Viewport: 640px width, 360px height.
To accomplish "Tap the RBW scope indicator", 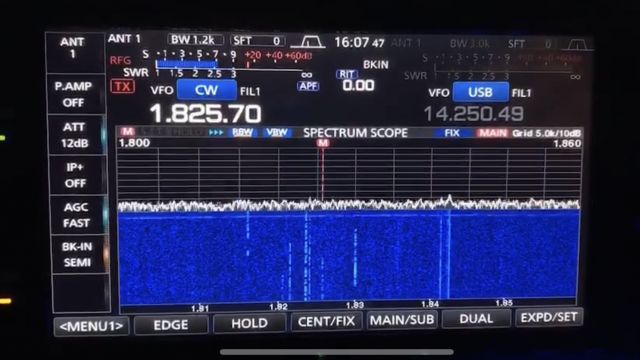I will (x=242, y=132).
